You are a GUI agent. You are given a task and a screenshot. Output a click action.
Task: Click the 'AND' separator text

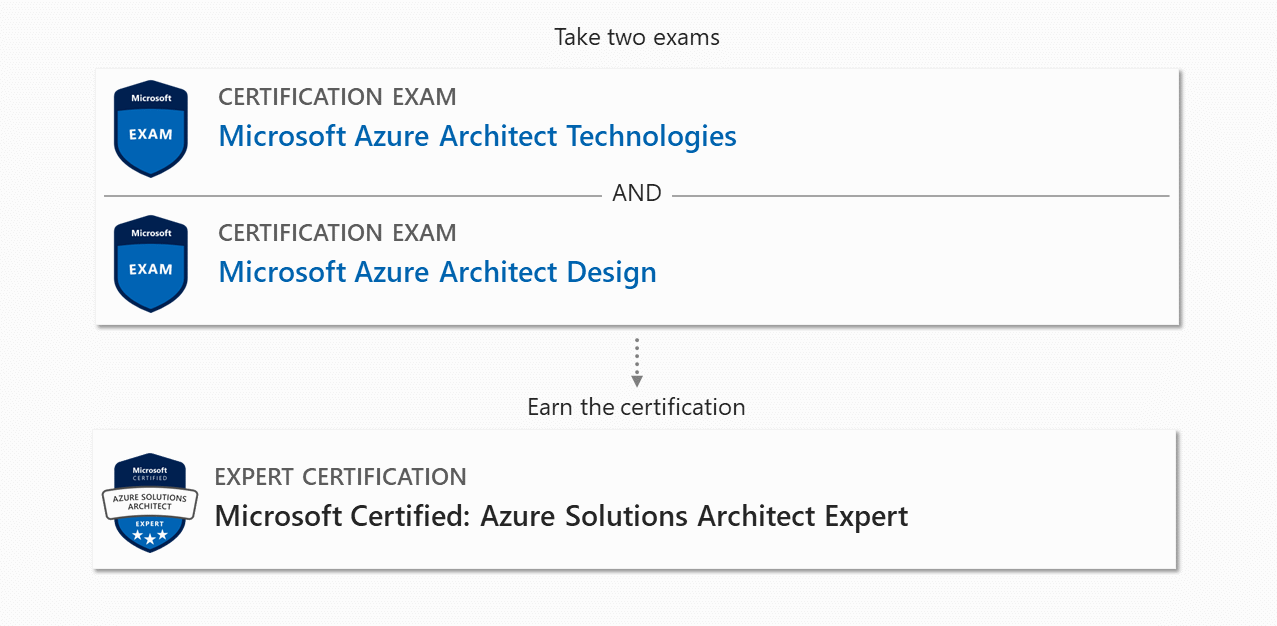tap(637, 194)
